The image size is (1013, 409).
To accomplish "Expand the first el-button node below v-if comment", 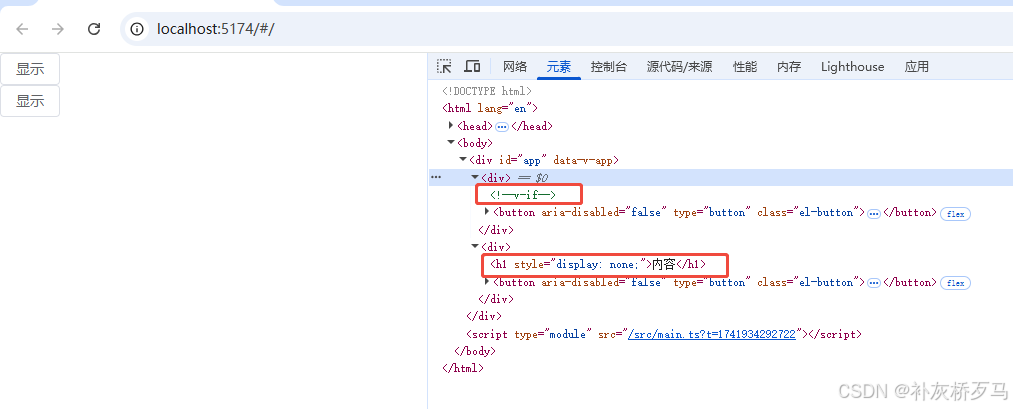I will [x=487, y=211].
